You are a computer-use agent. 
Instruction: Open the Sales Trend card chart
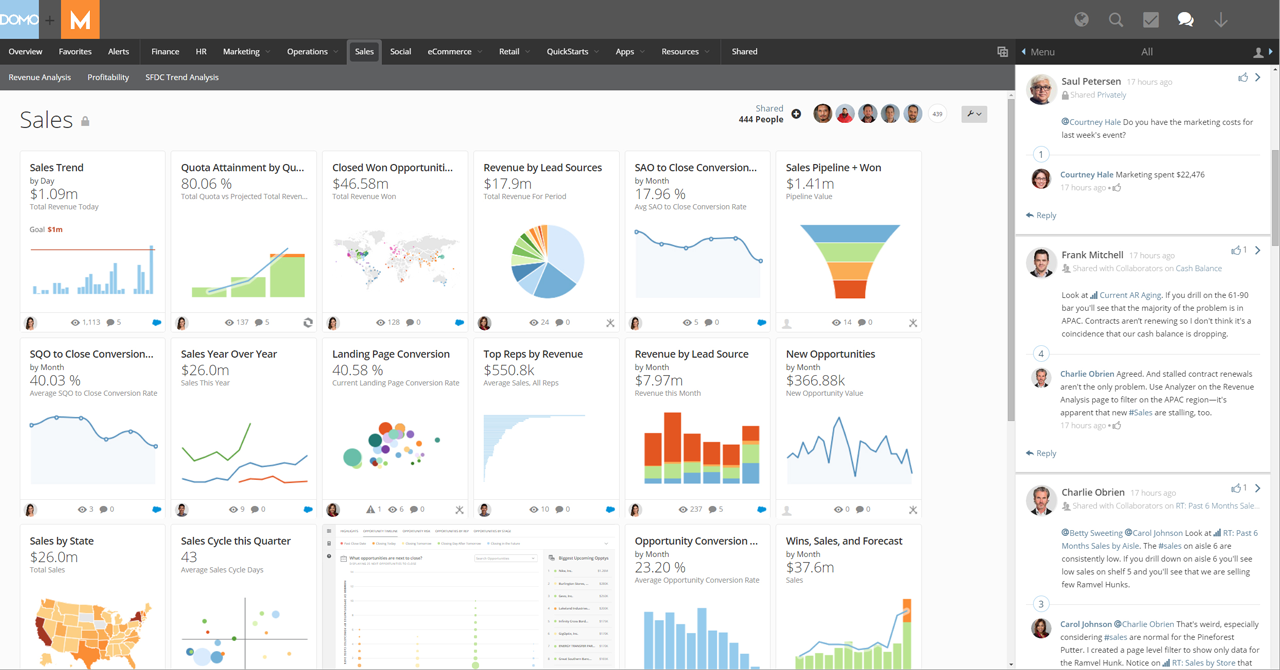click(92, 268)
